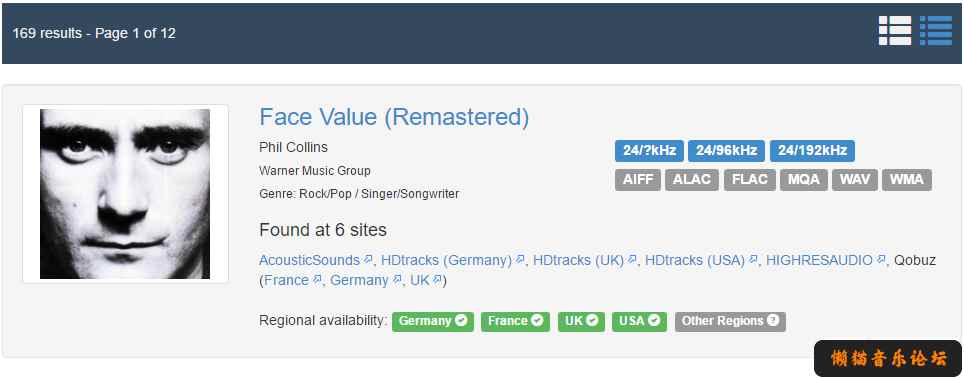Open AcousticSounds external link icon

click(368, 260)
